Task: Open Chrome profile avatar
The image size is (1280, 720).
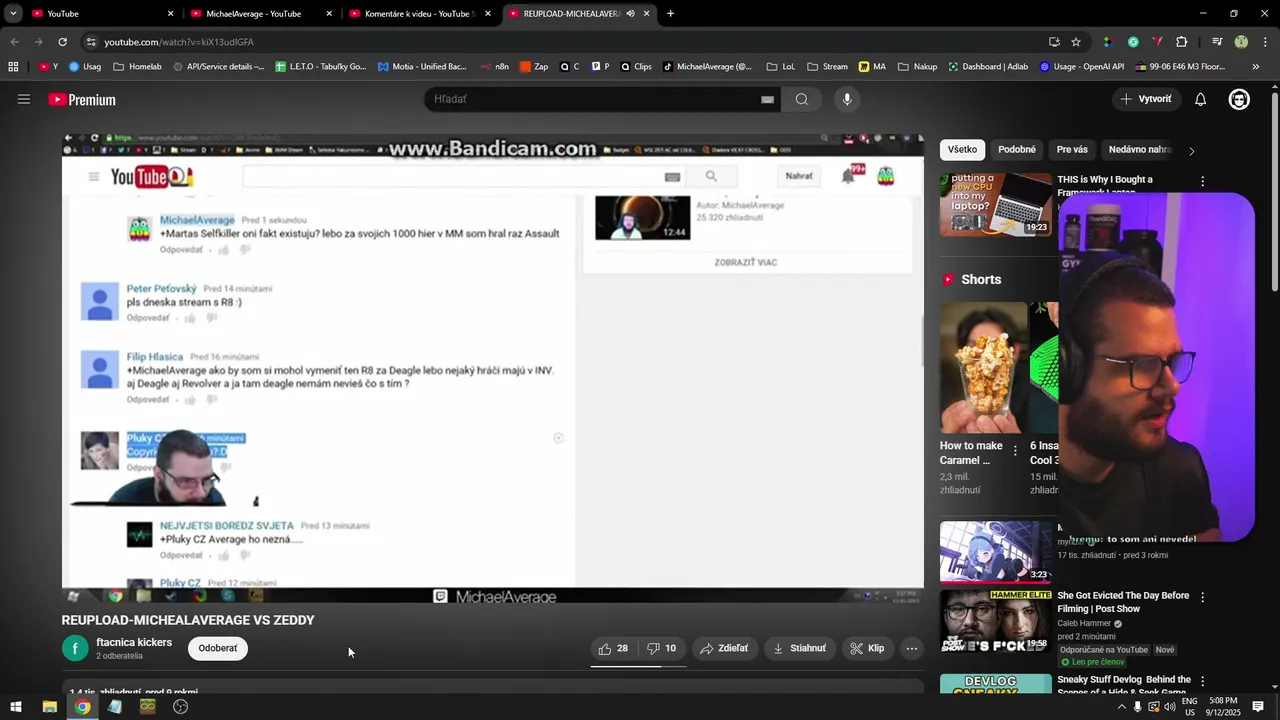Action: pyautogui.click(x=1241, y=42)
